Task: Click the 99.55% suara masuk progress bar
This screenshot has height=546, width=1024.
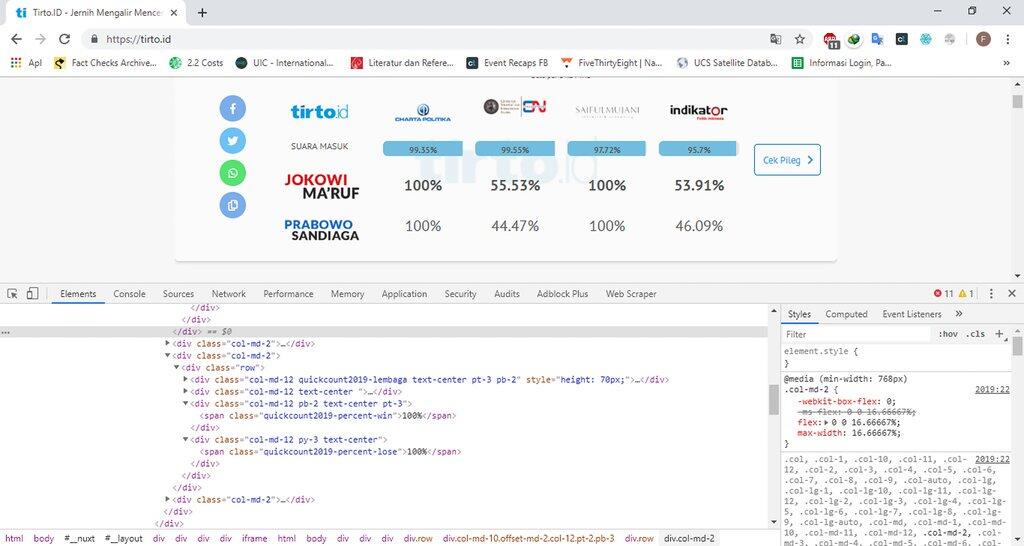Action: (515, 149)
